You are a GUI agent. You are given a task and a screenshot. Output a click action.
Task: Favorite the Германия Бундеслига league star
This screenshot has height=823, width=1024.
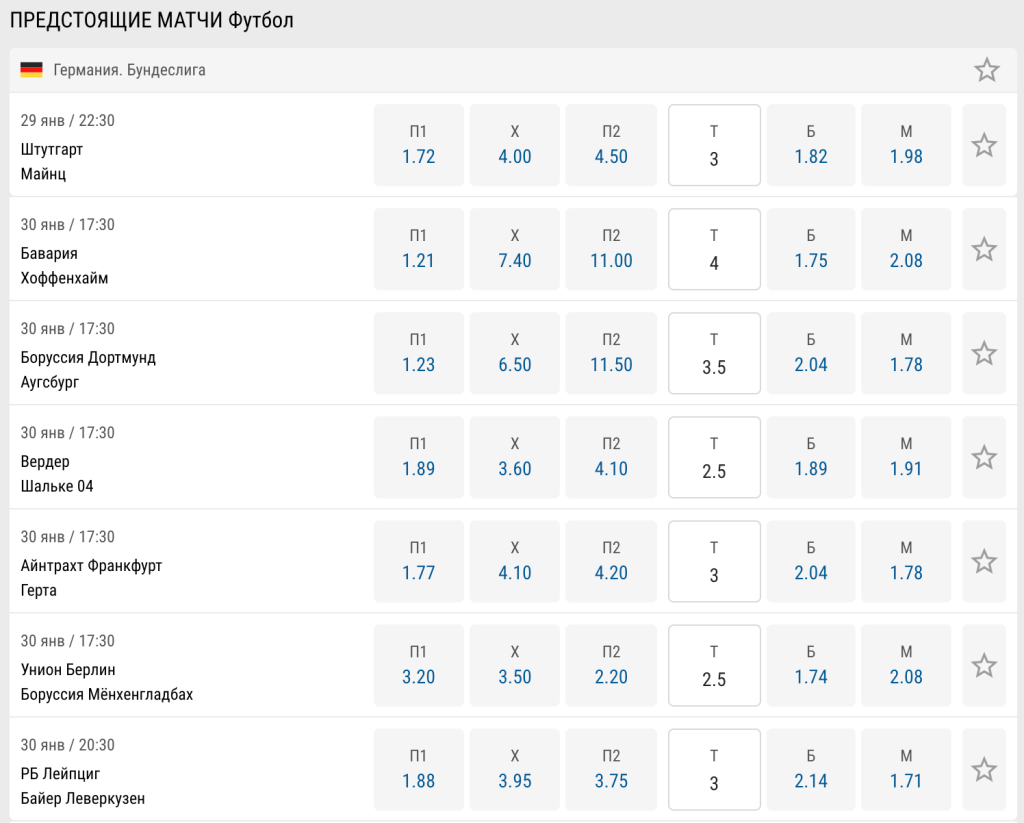(x=986, y=70)
